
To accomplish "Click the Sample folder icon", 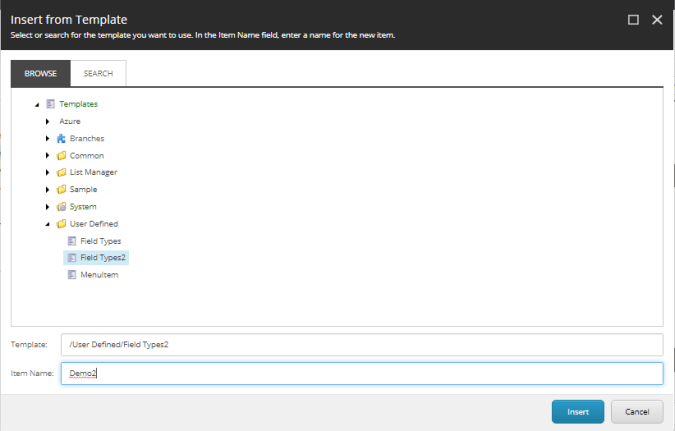I will point(61,189).
